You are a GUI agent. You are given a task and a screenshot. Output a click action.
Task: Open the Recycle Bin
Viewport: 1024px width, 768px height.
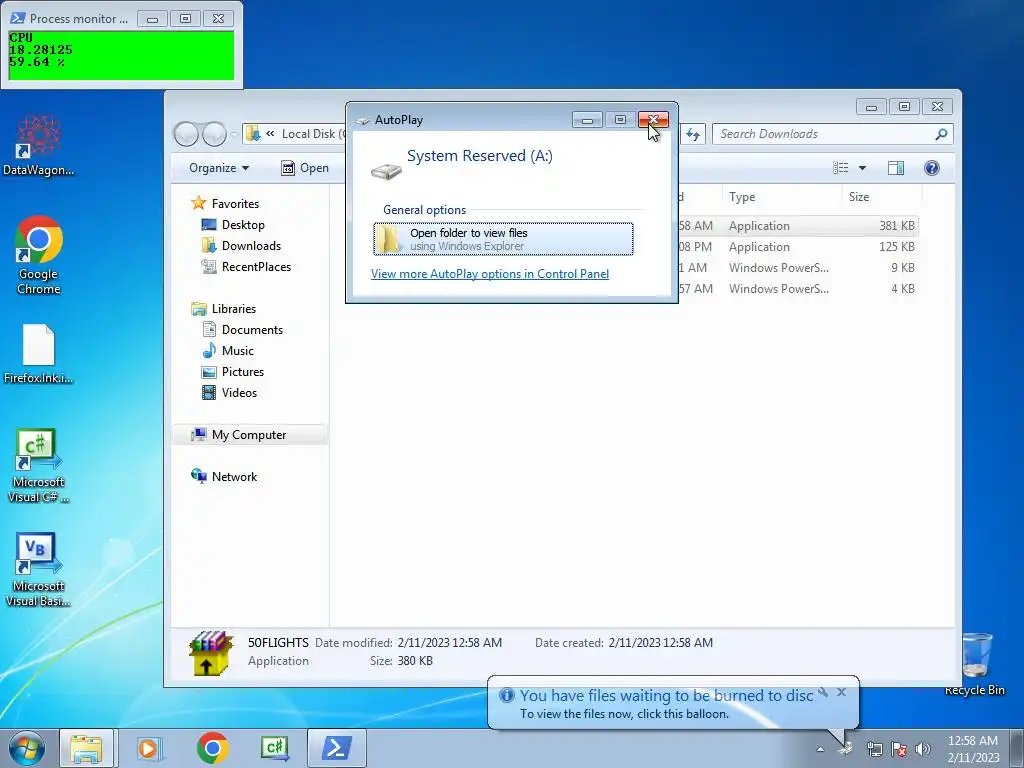[x=975, y=663]
